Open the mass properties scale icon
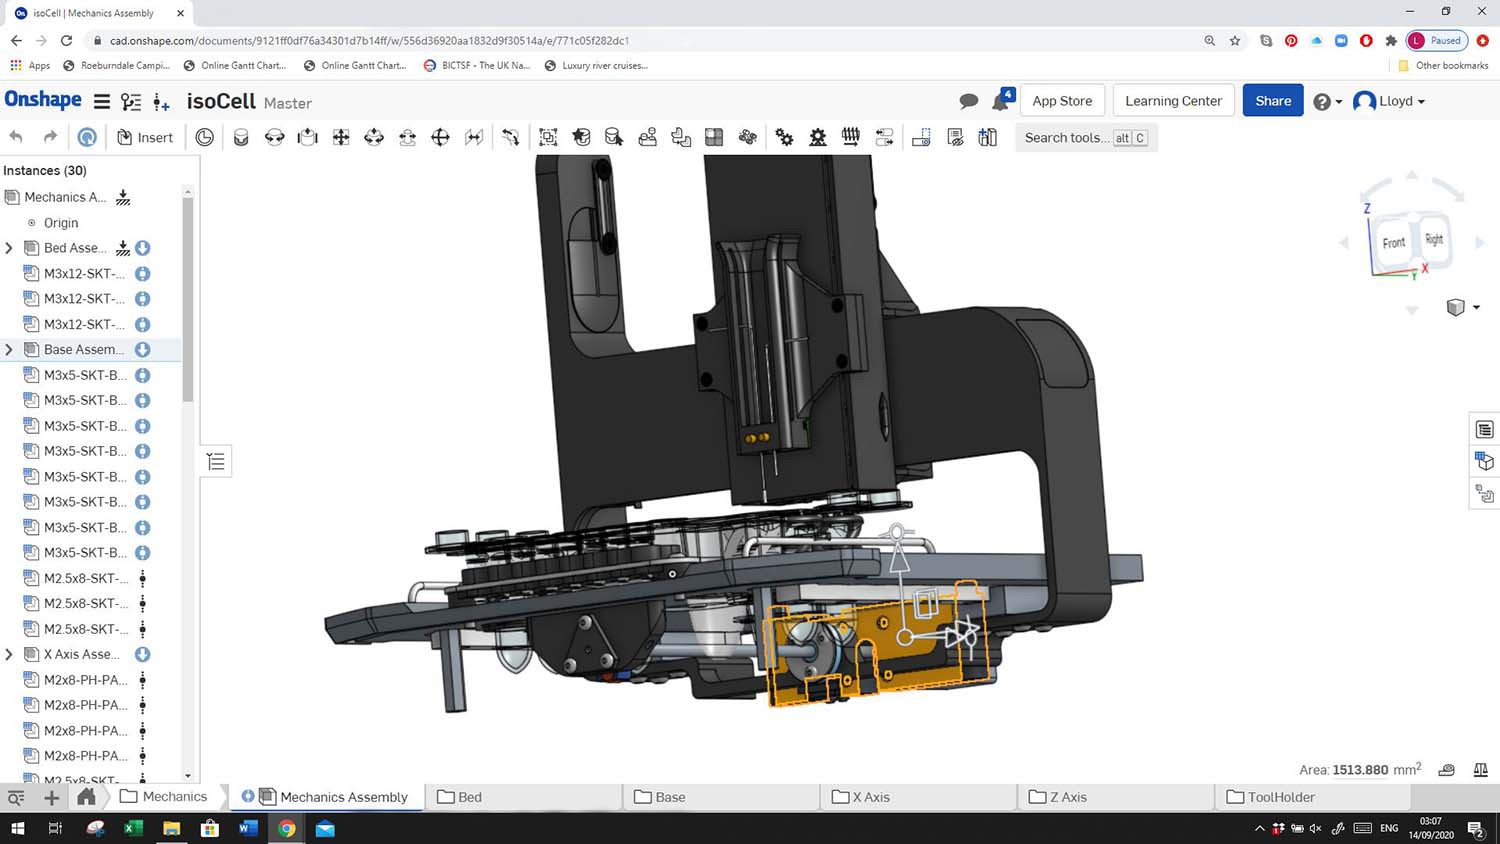The image size is (1500, 844). [x=1480, y=769]
